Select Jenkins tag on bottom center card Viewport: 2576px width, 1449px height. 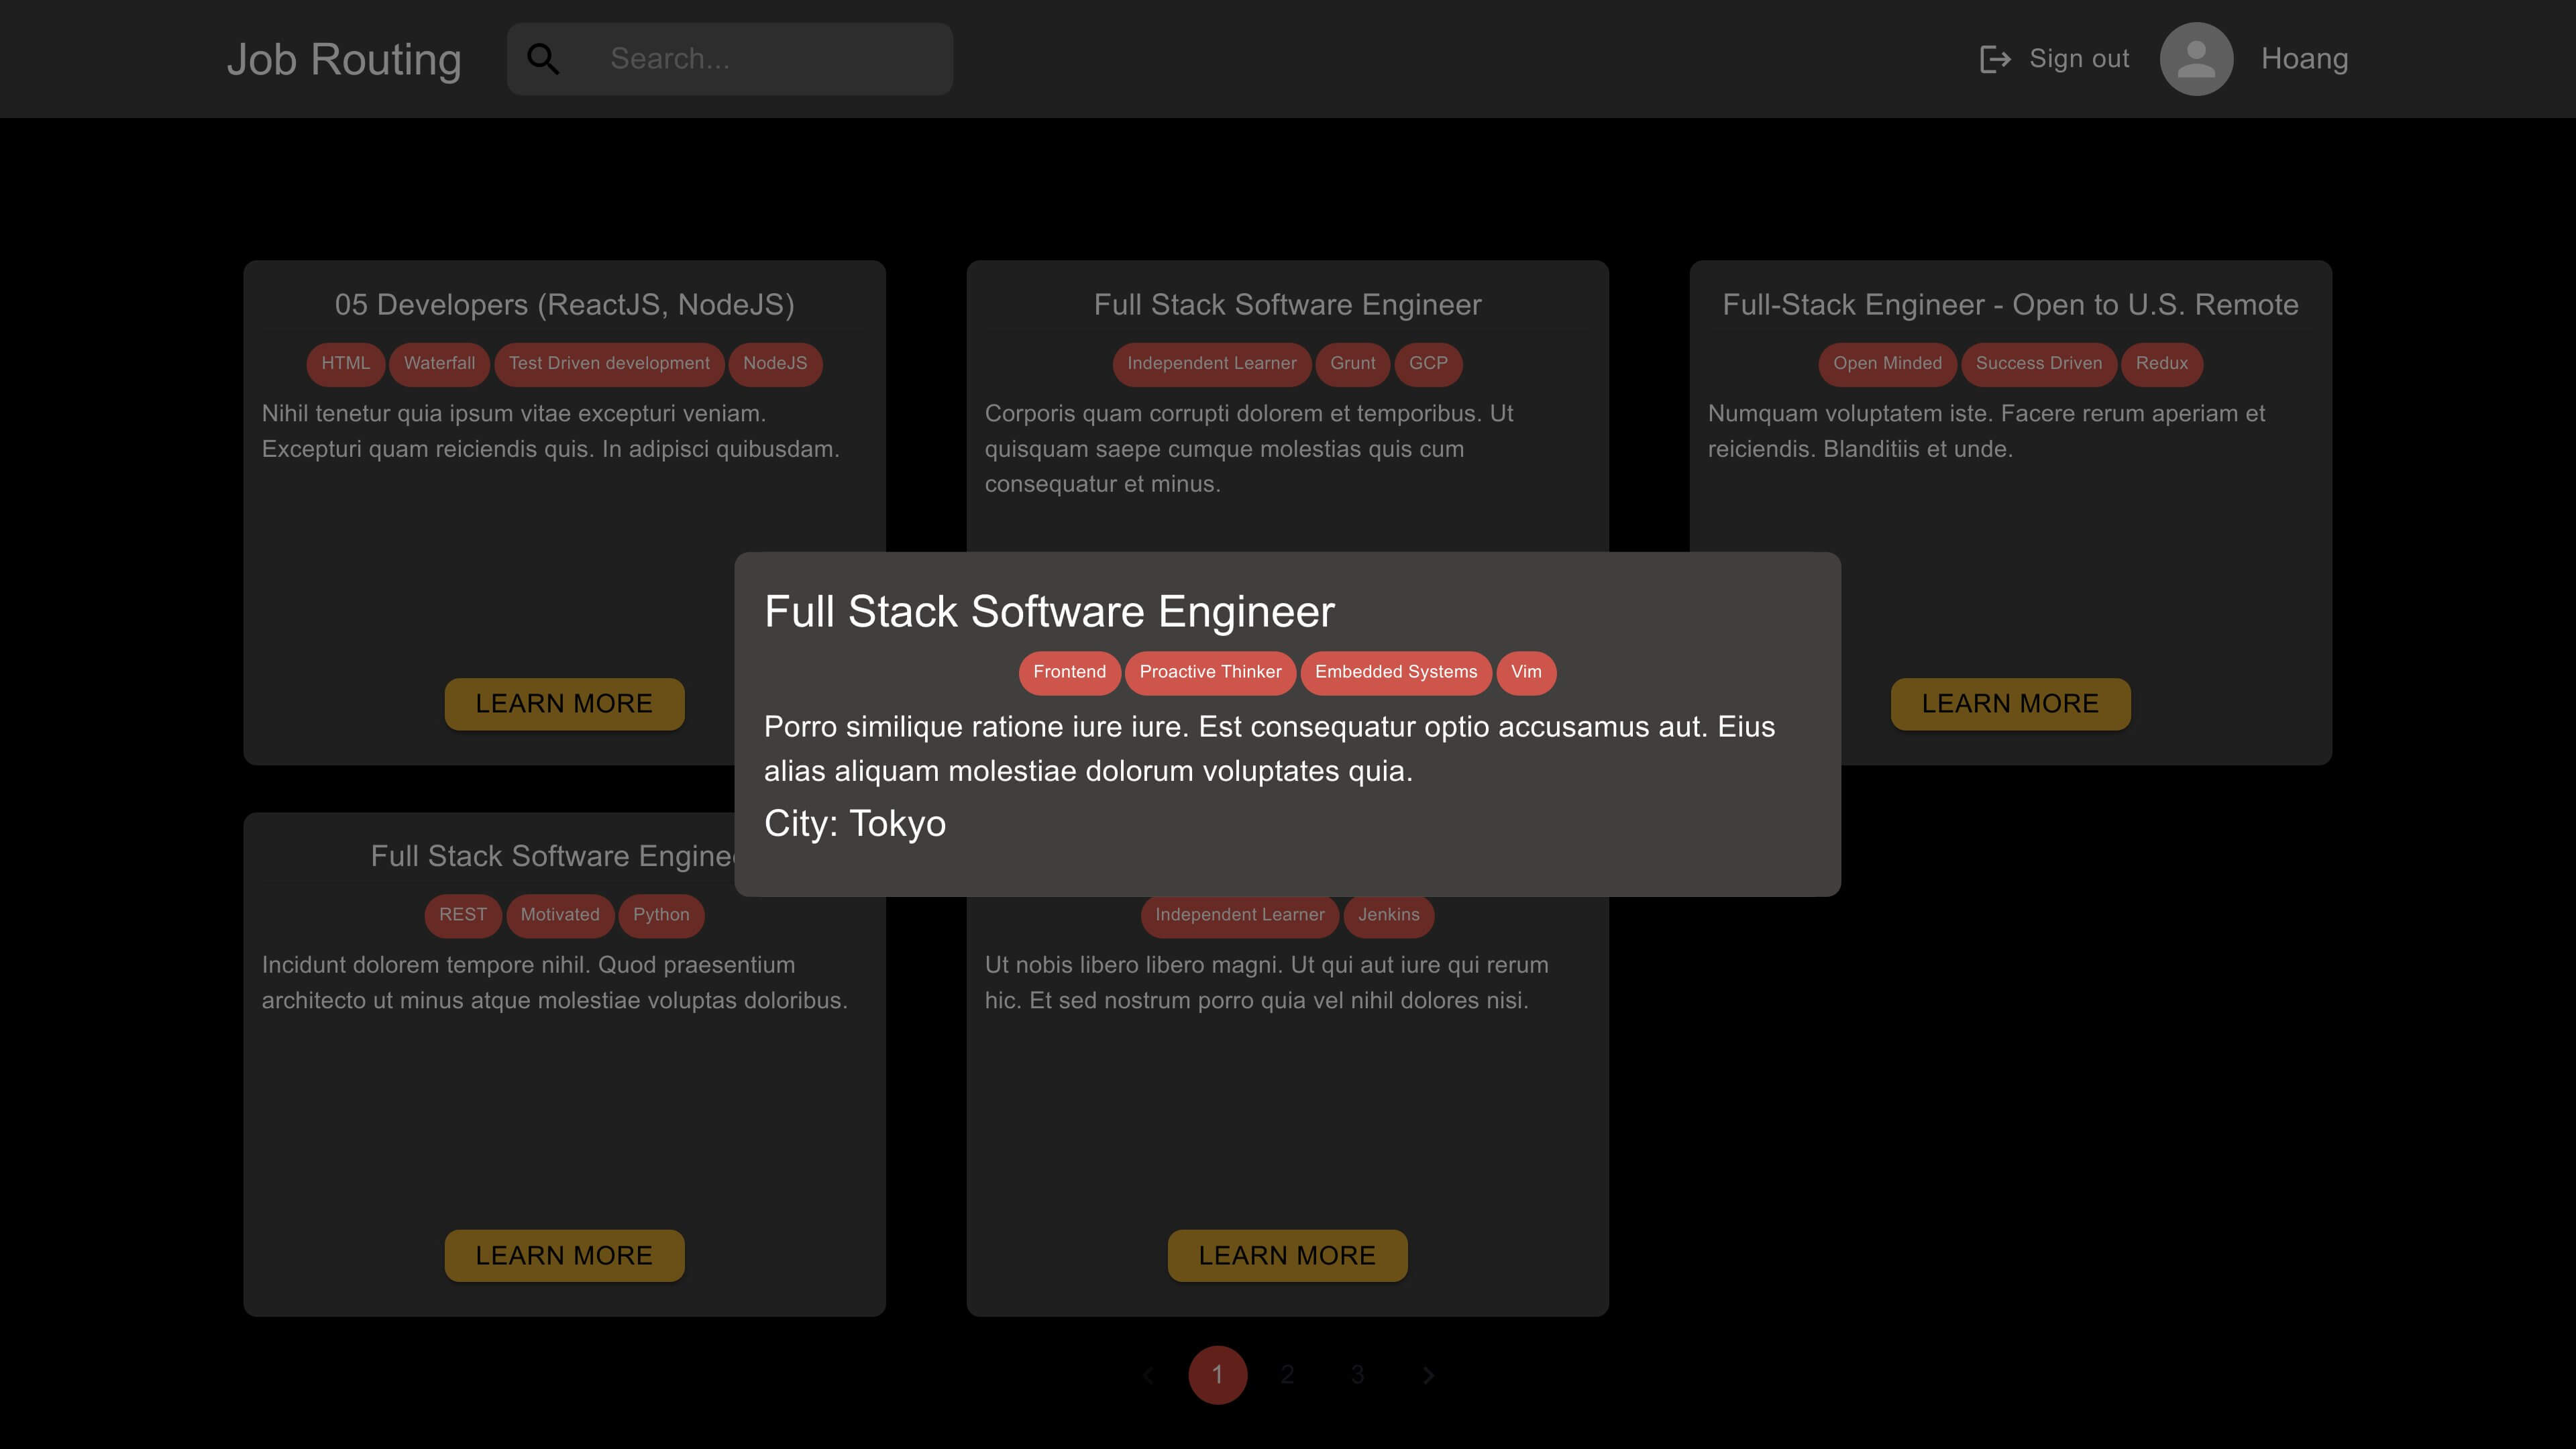pos(1389,915)
